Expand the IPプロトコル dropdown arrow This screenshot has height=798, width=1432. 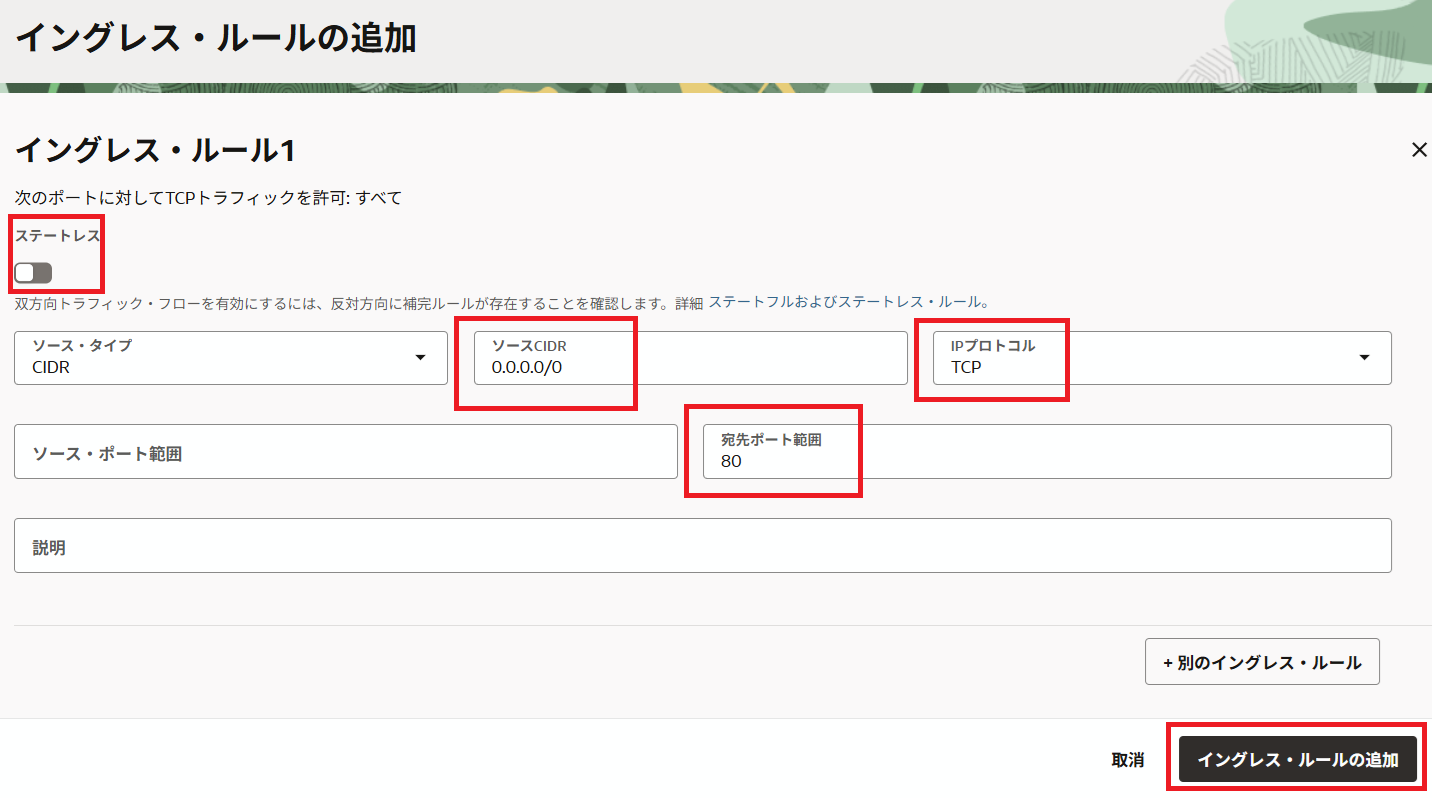(x=1364, y=358)
